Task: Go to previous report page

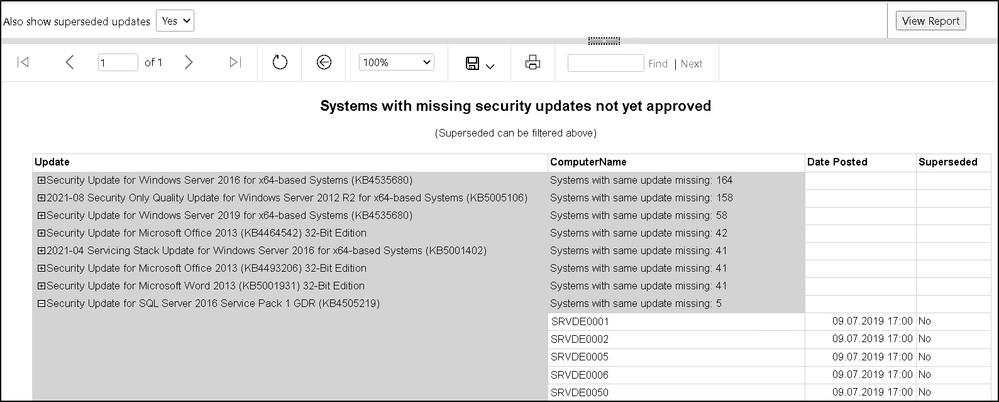Action: [x=70, y=63]
